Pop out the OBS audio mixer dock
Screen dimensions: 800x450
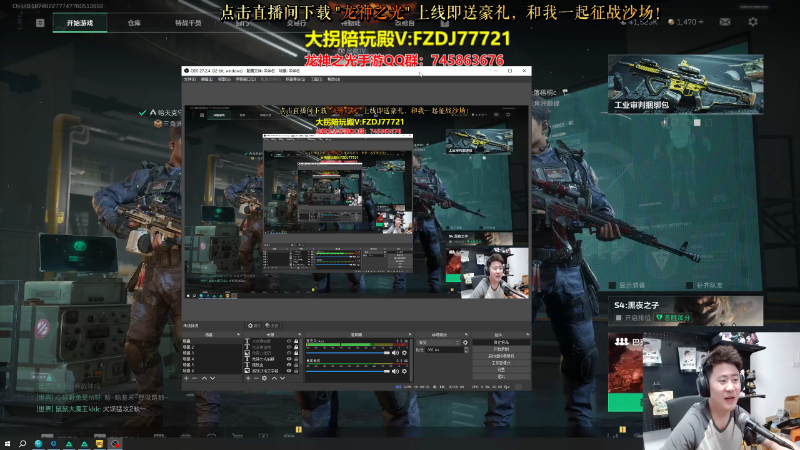410,334
